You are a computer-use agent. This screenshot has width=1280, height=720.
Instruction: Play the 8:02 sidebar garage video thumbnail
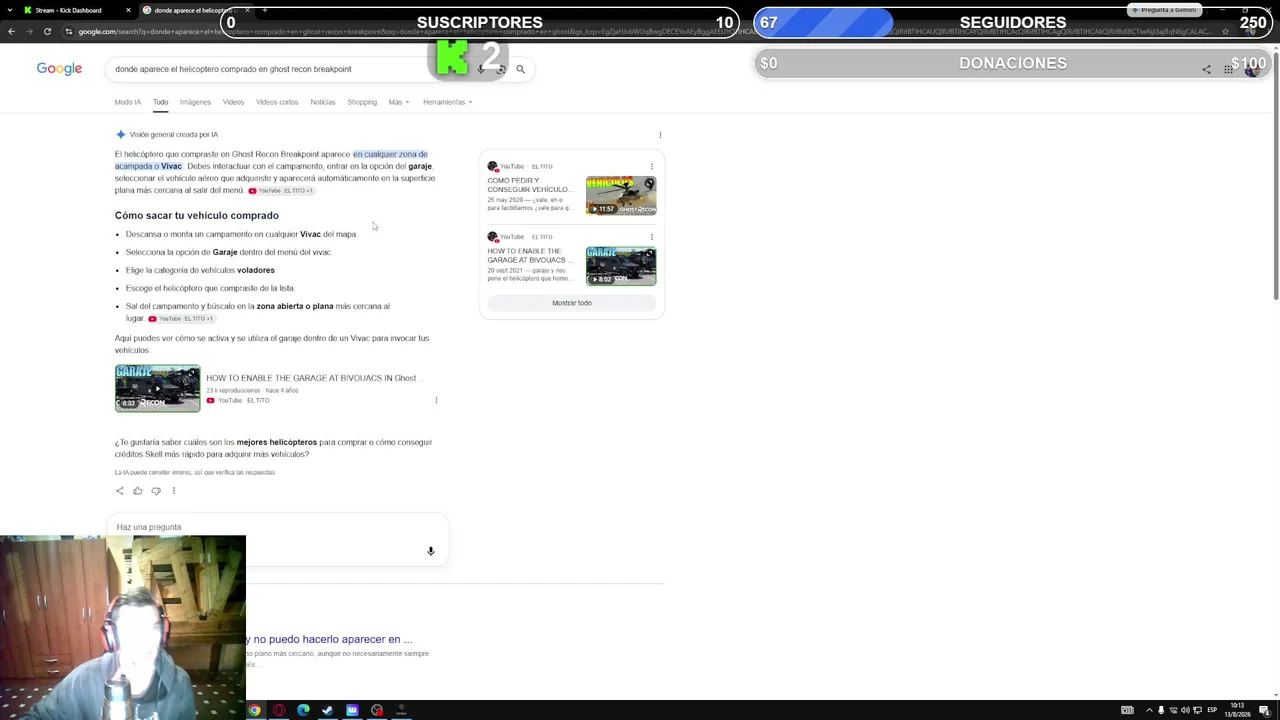click(621, 266)
